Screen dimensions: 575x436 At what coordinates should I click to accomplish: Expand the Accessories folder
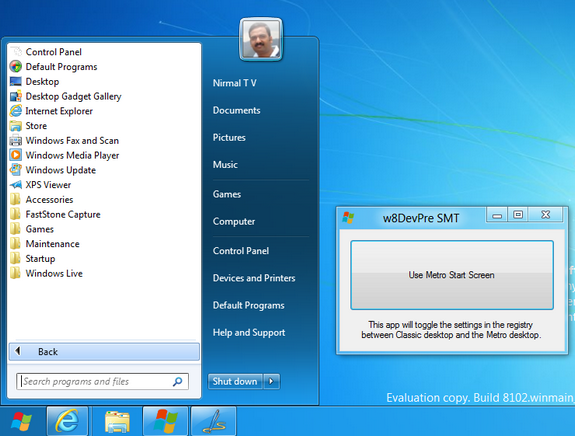pos(49,199)
